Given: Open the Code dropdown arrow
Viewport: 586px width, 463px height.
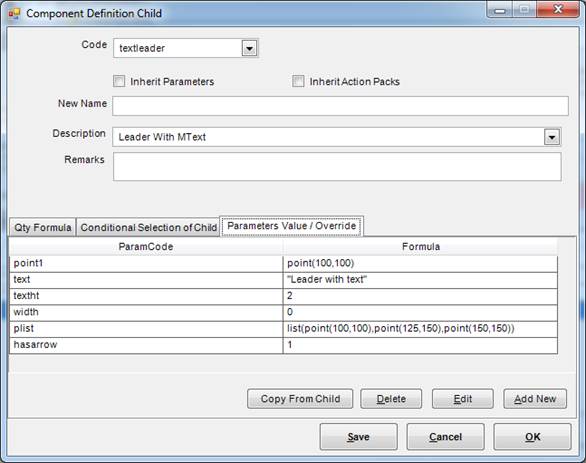Looking at the screenshot, I should [x=249, y=48].
